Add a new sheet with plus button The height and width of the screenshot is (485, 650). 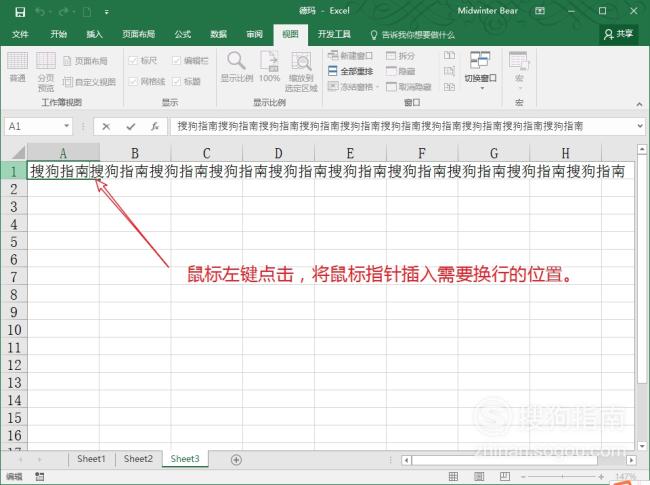(x=236, y=460)
